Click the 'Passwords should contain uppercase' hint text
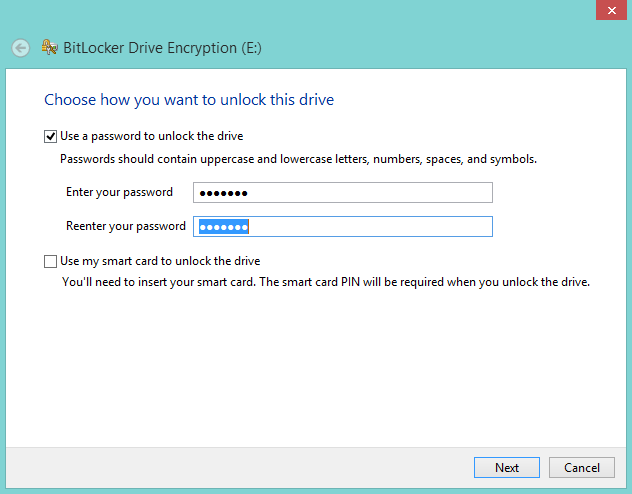The height and width of the screenshot is (494, 632). pos(298,159)
